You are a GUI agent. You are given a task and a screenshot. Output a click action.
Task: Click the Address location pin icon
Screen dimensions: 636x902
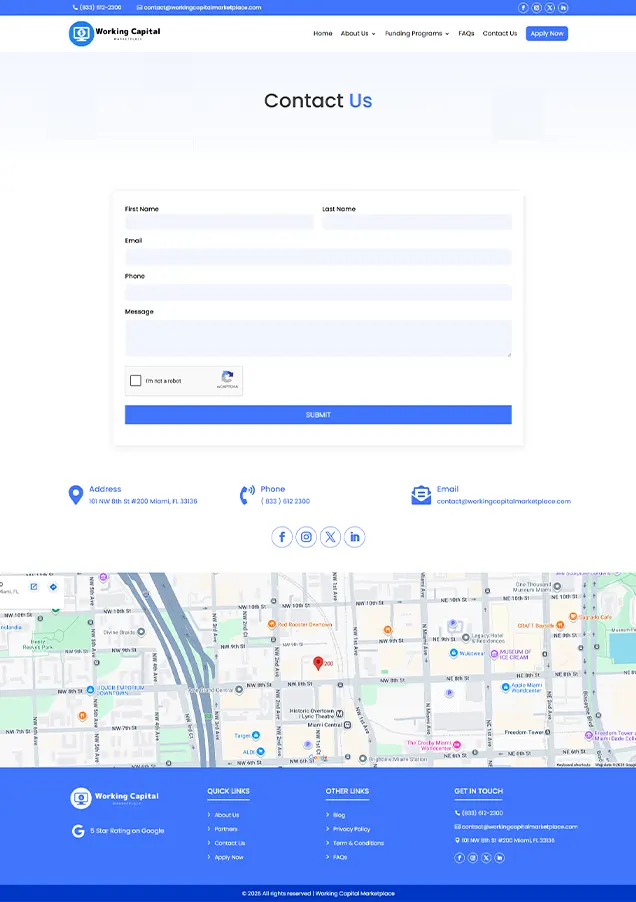(x=75, y=495)
